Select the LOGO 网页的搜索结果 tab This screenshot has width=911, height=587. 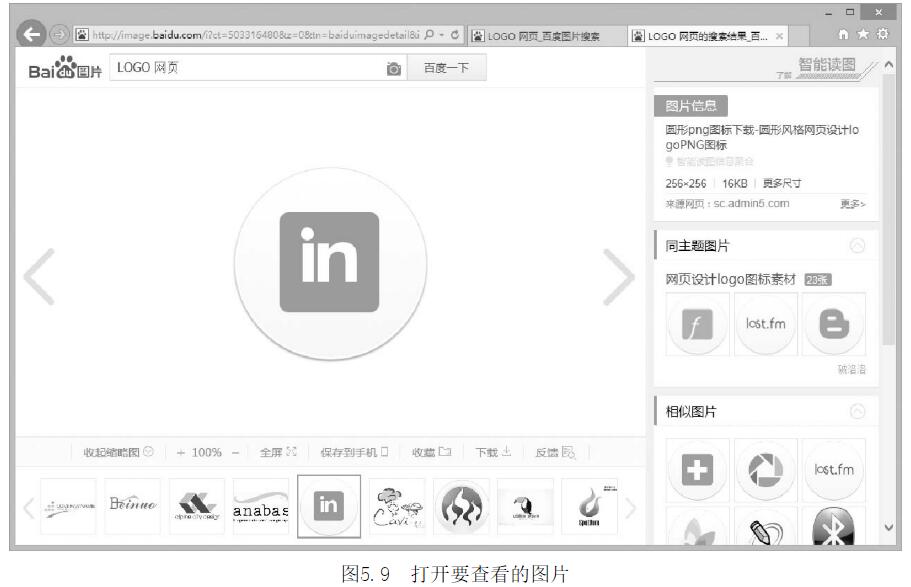(x=707, y=36)
